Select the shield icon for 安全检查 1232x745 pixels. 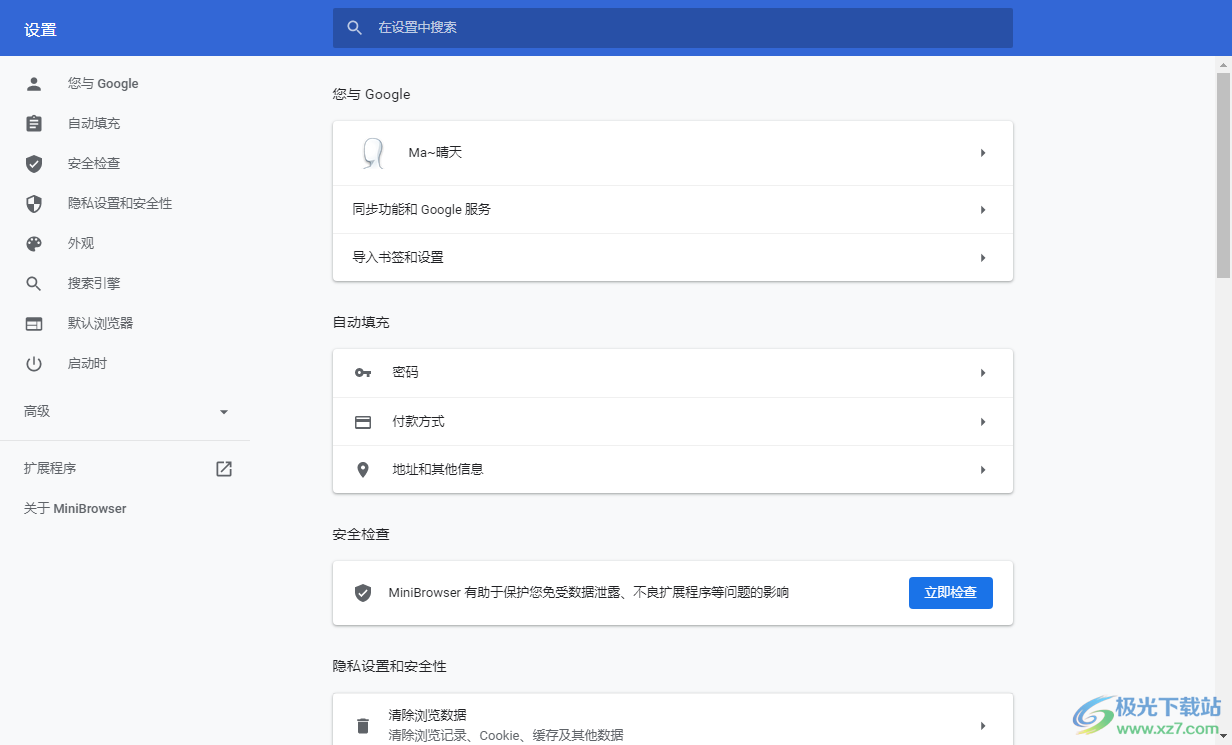(34, 163)
